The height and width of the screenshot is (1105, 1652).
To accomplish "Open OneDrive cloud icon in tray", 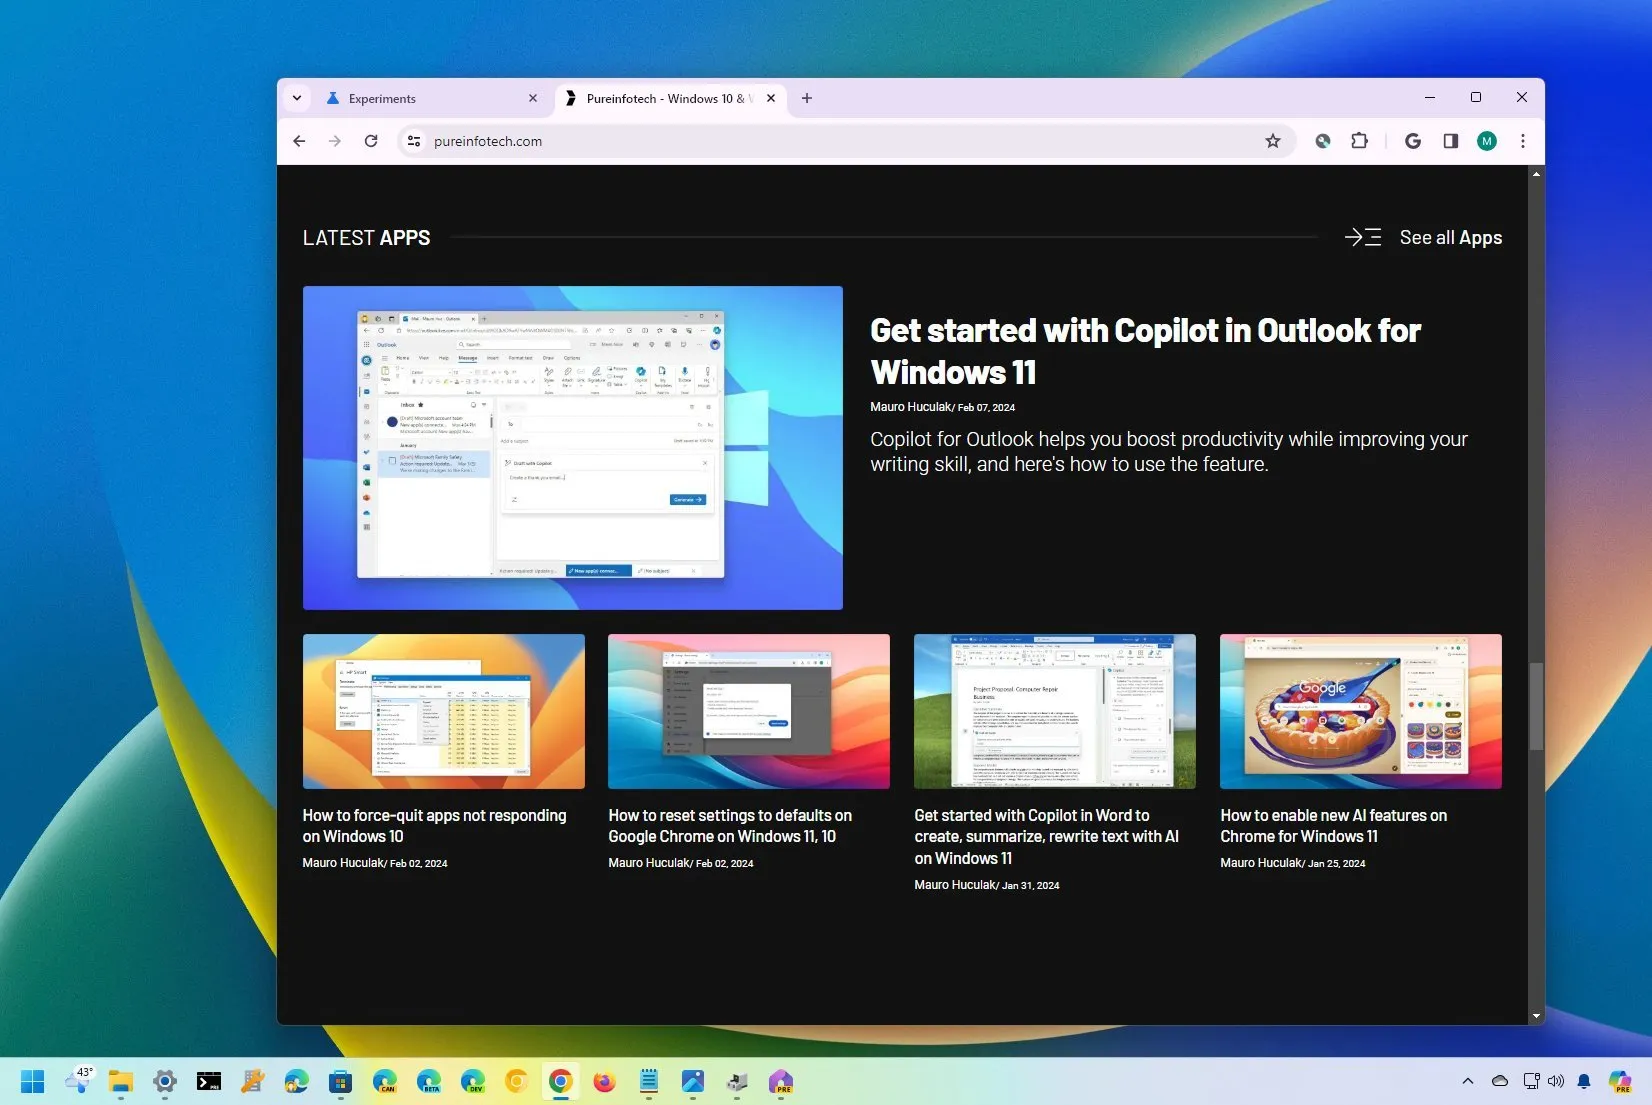I will pyautogui.click(x=1500, y=1081).
